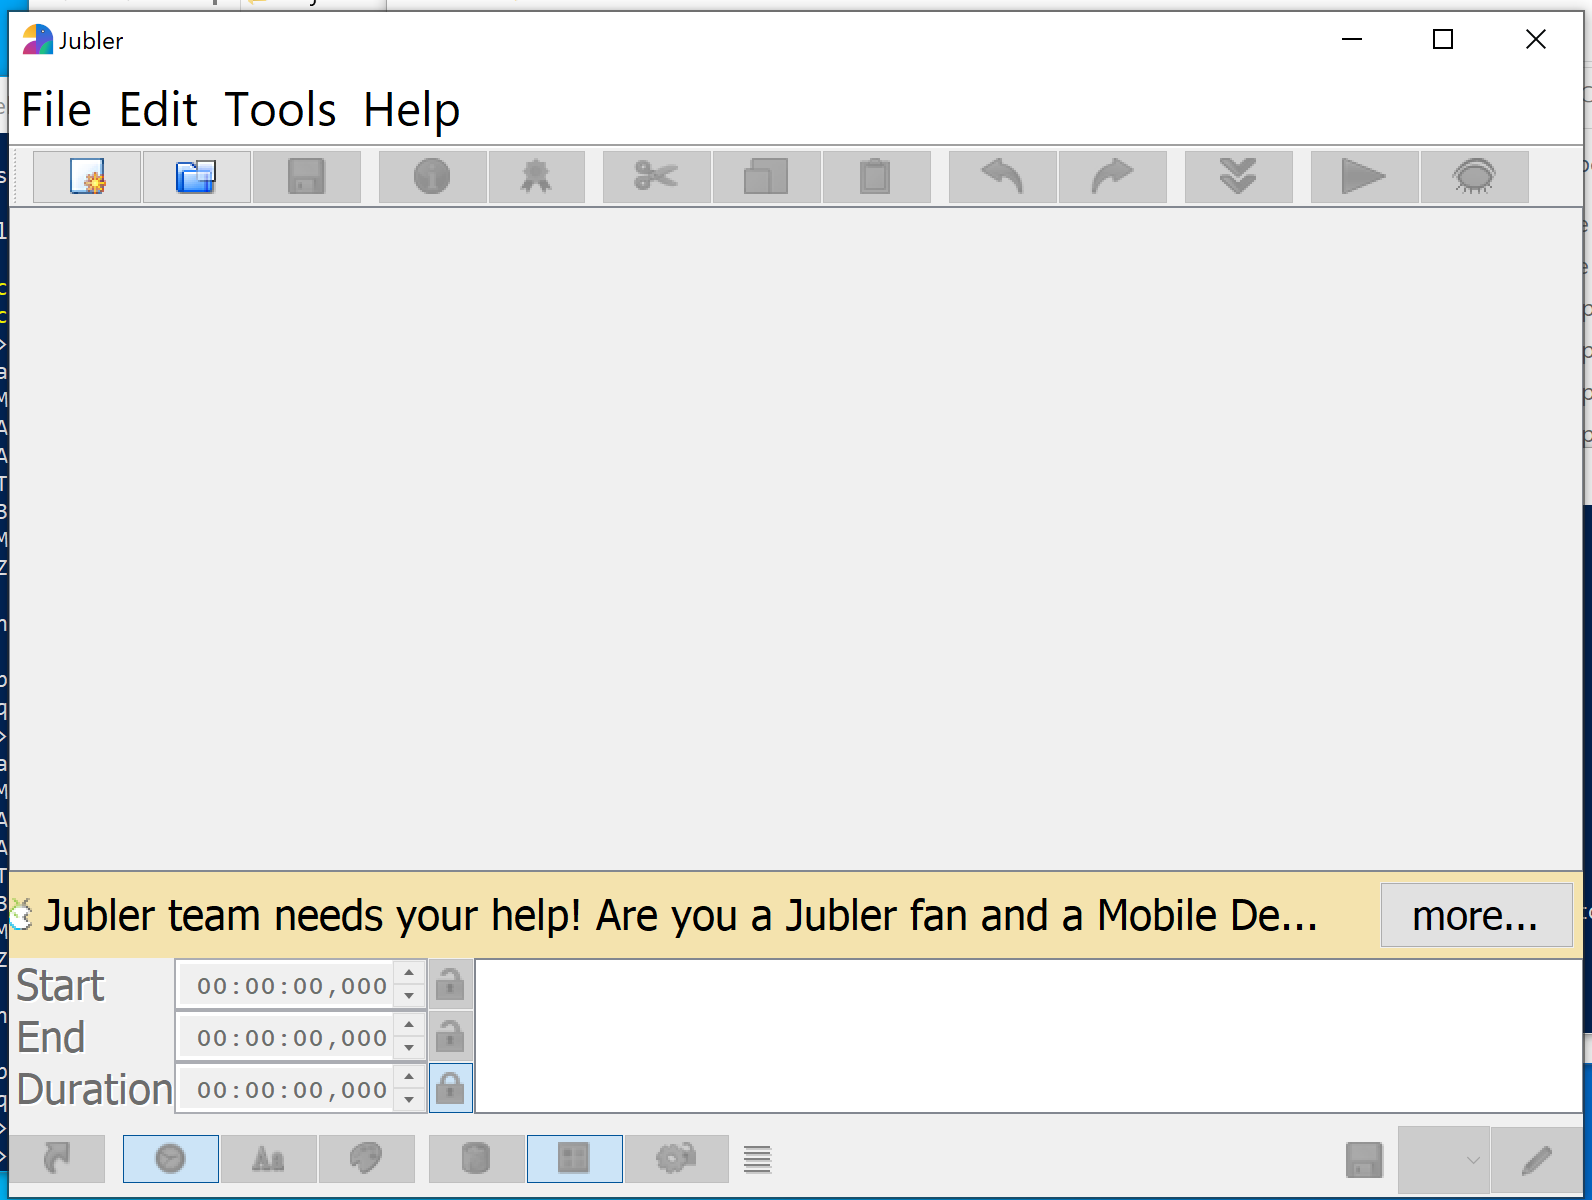Click the pencil edit icon
Viewport: 1592px width, 1200px height.
(x=1537, y=1160)
